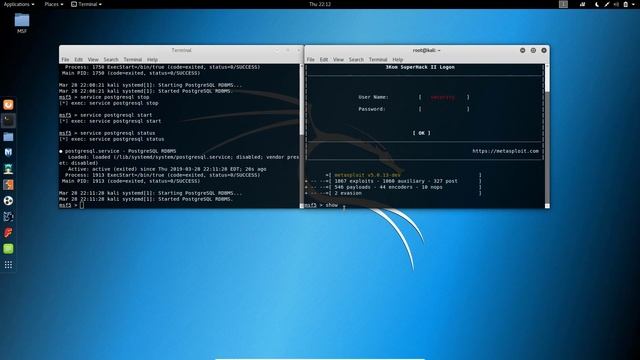Open Search menu in root@kali window

click(356, 60)
